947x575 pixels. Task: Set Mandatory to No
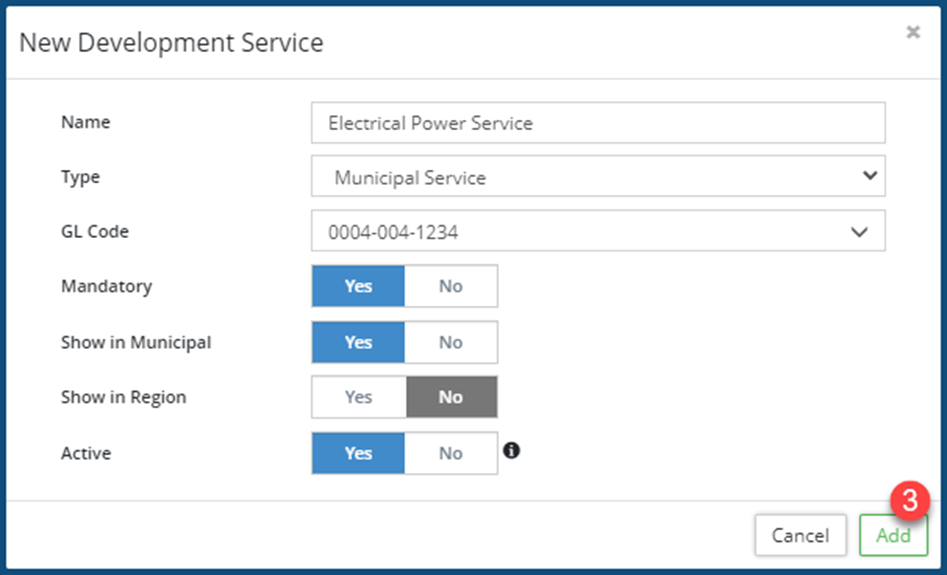click(451, 286)
